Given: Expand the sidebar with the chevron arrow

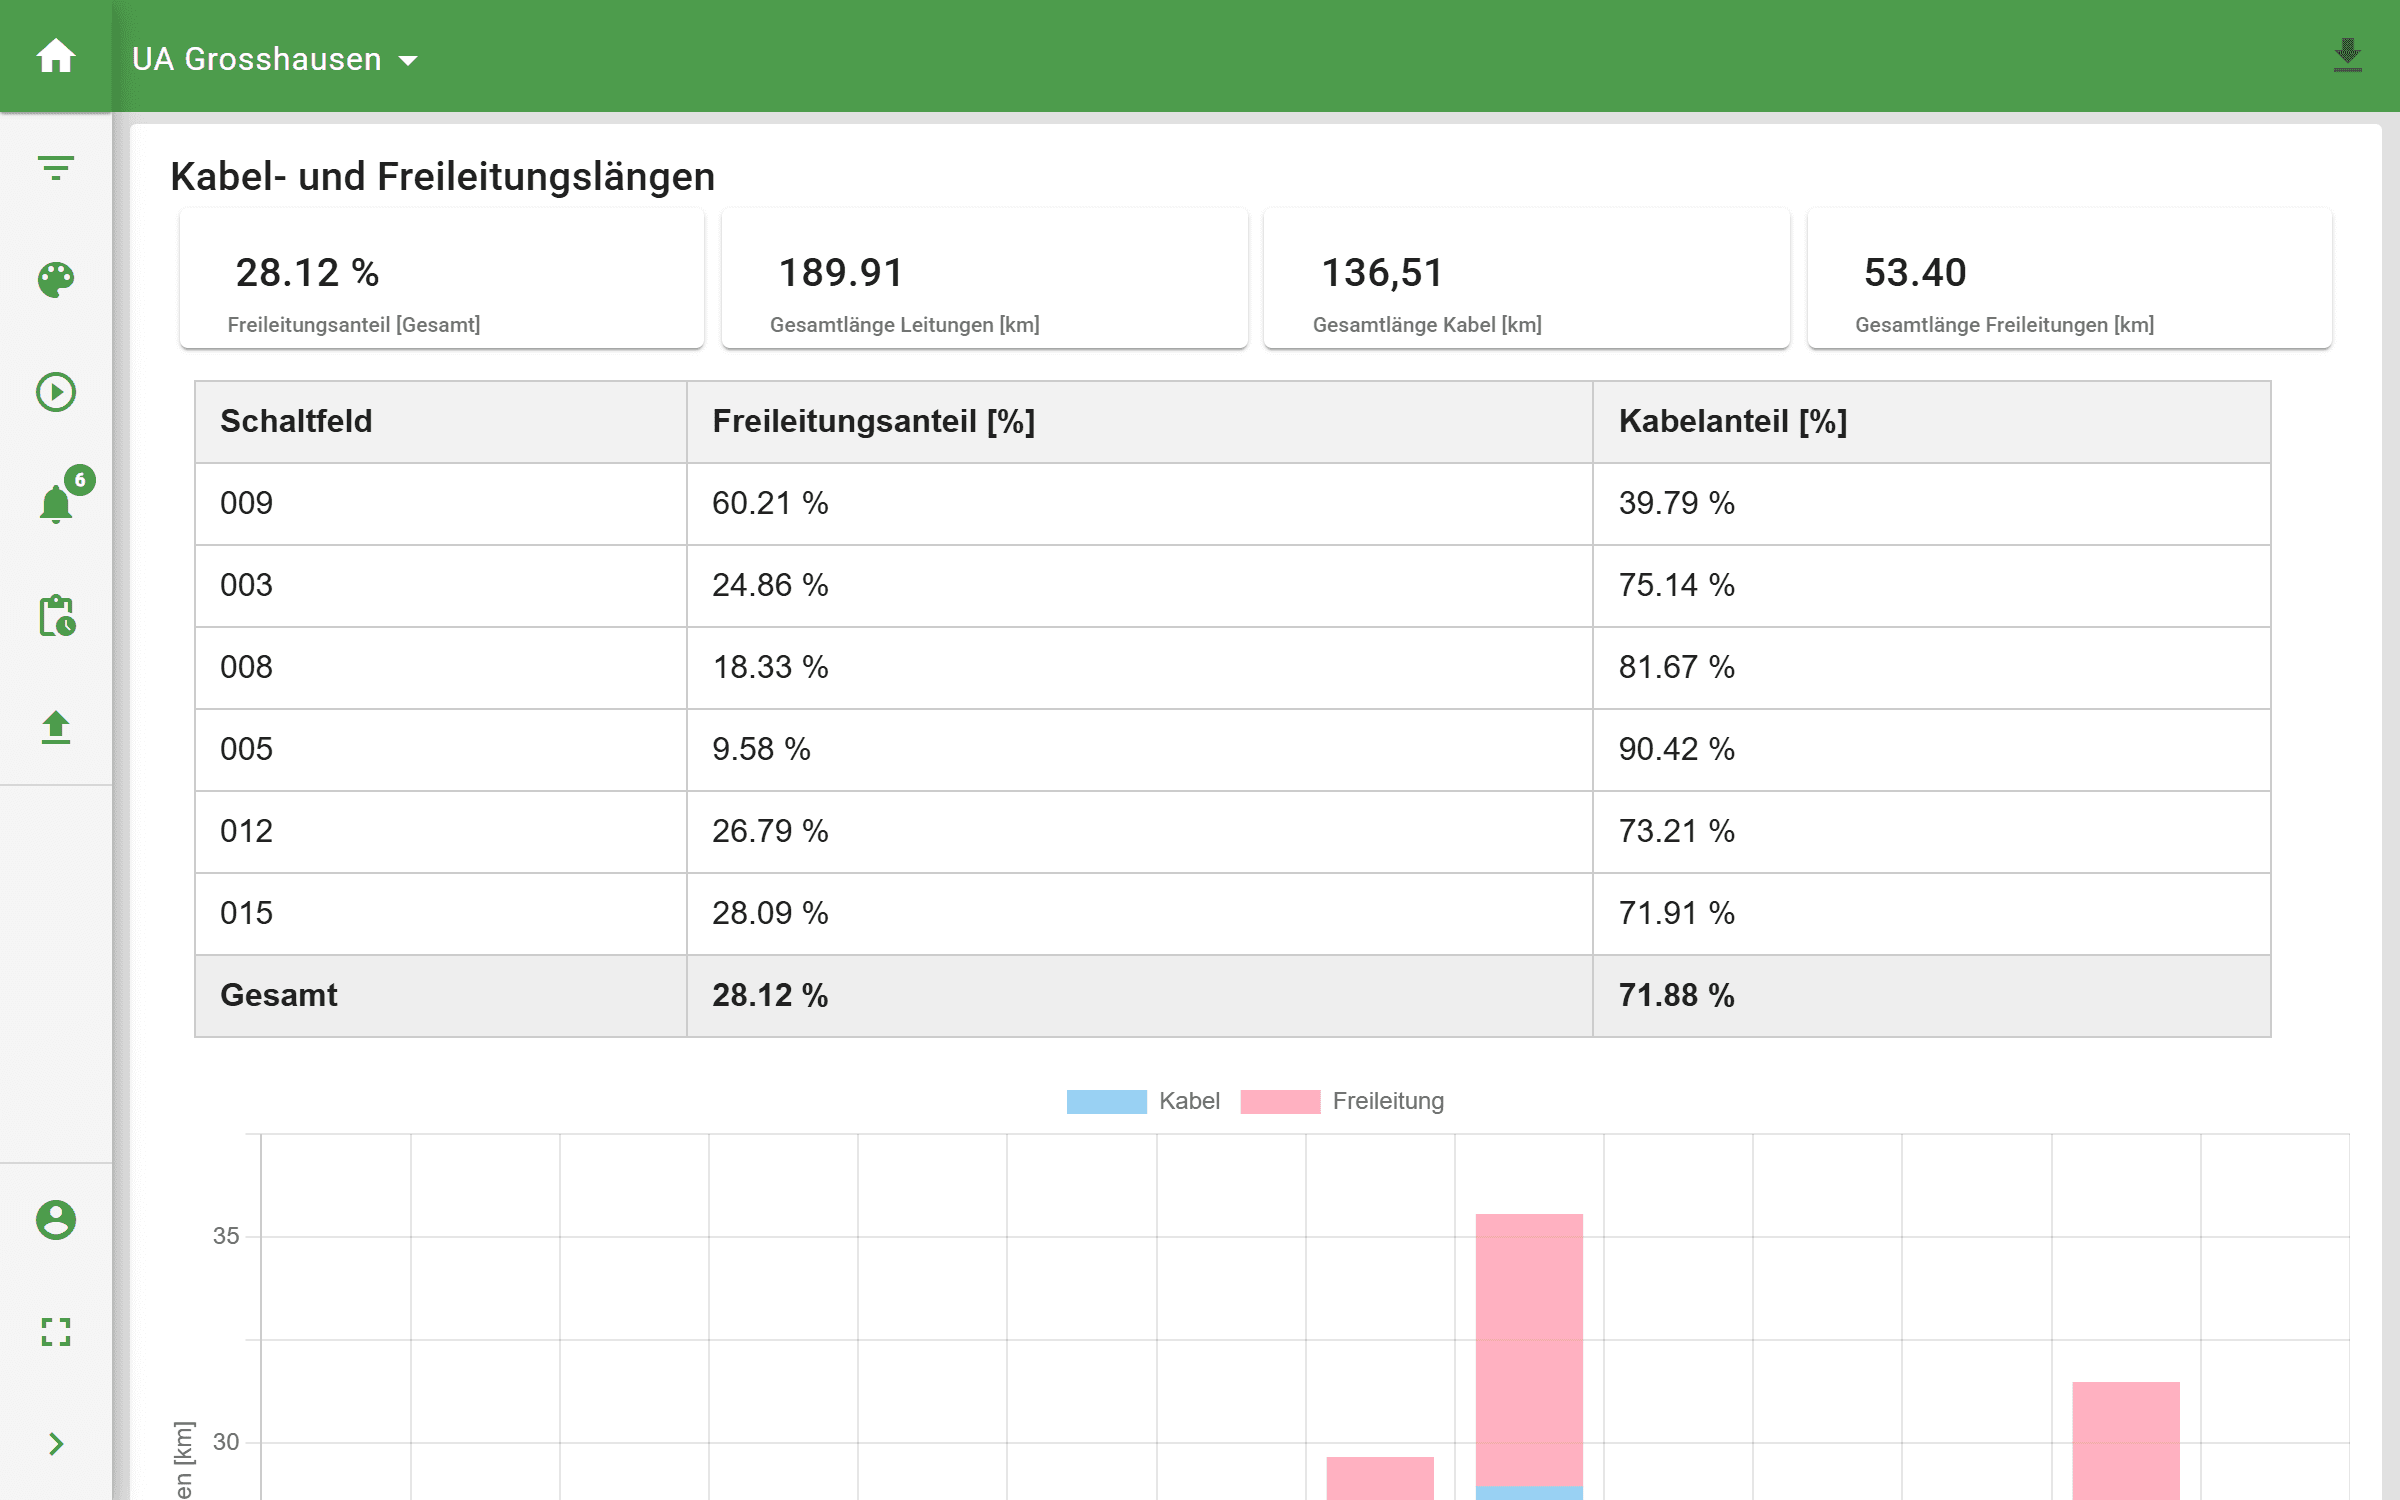Looking at the screenshot, I should [x=56, y=1443].
